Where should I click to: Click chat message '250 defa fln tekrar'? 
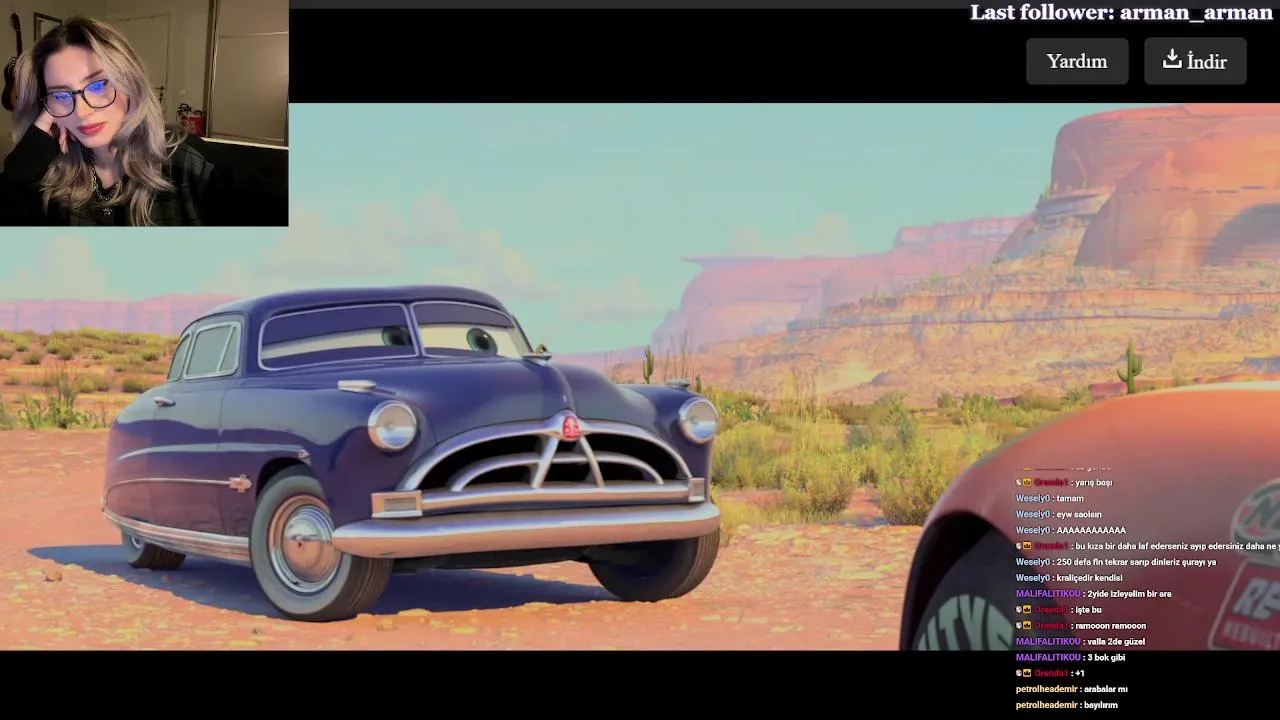[x=1136, y=562]
